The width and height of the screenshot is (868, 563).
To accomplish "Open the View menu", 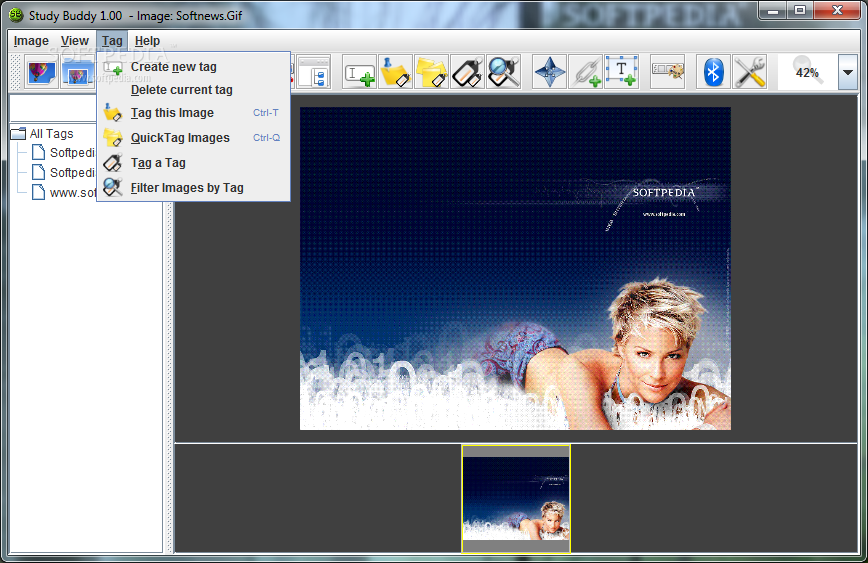I will click(x=75, y=41).
